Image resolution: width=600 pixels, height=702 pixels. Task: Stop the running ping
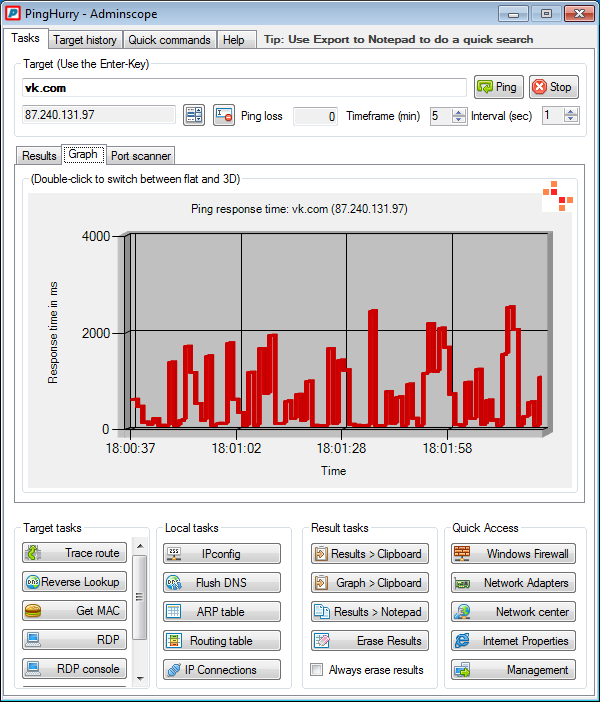[x=553, y=87]
